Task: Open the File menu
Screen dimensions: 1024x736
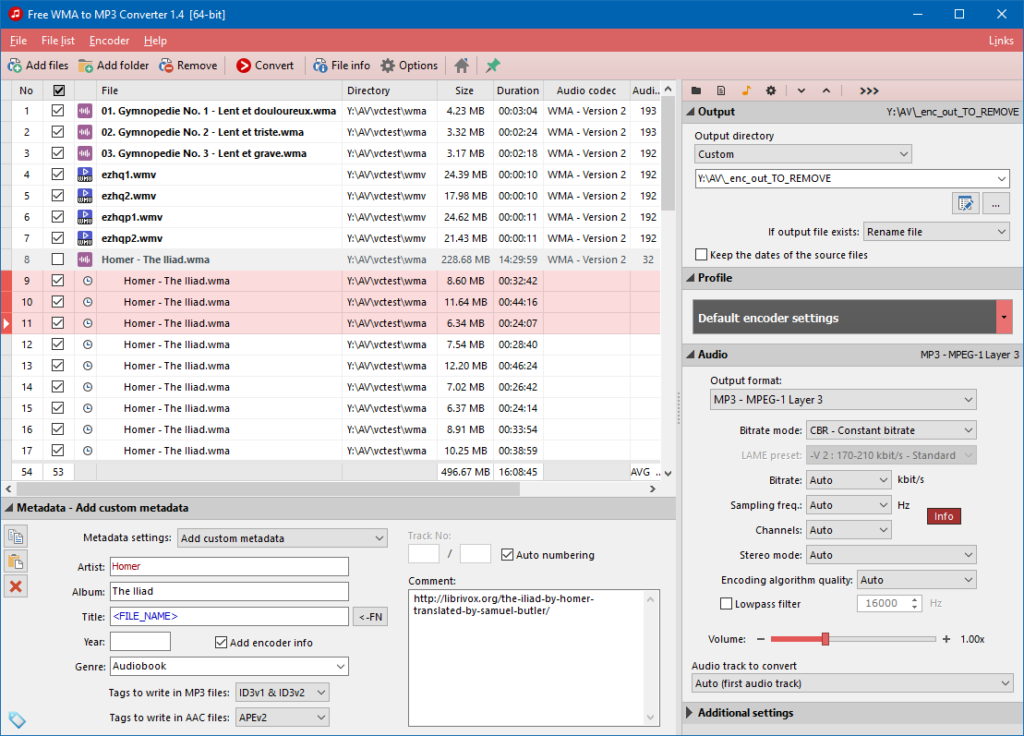Action: click(x=18, y=40)
